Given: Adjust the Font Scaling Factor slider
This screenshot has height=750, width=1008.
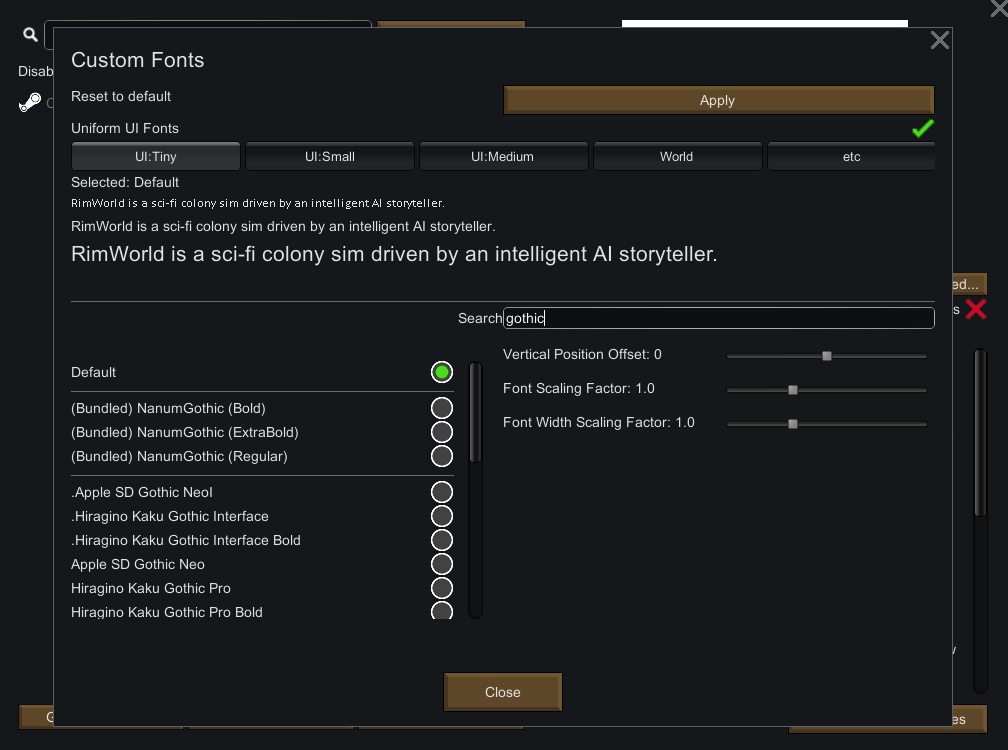Looking at the screenshot, I should point(827,390).
